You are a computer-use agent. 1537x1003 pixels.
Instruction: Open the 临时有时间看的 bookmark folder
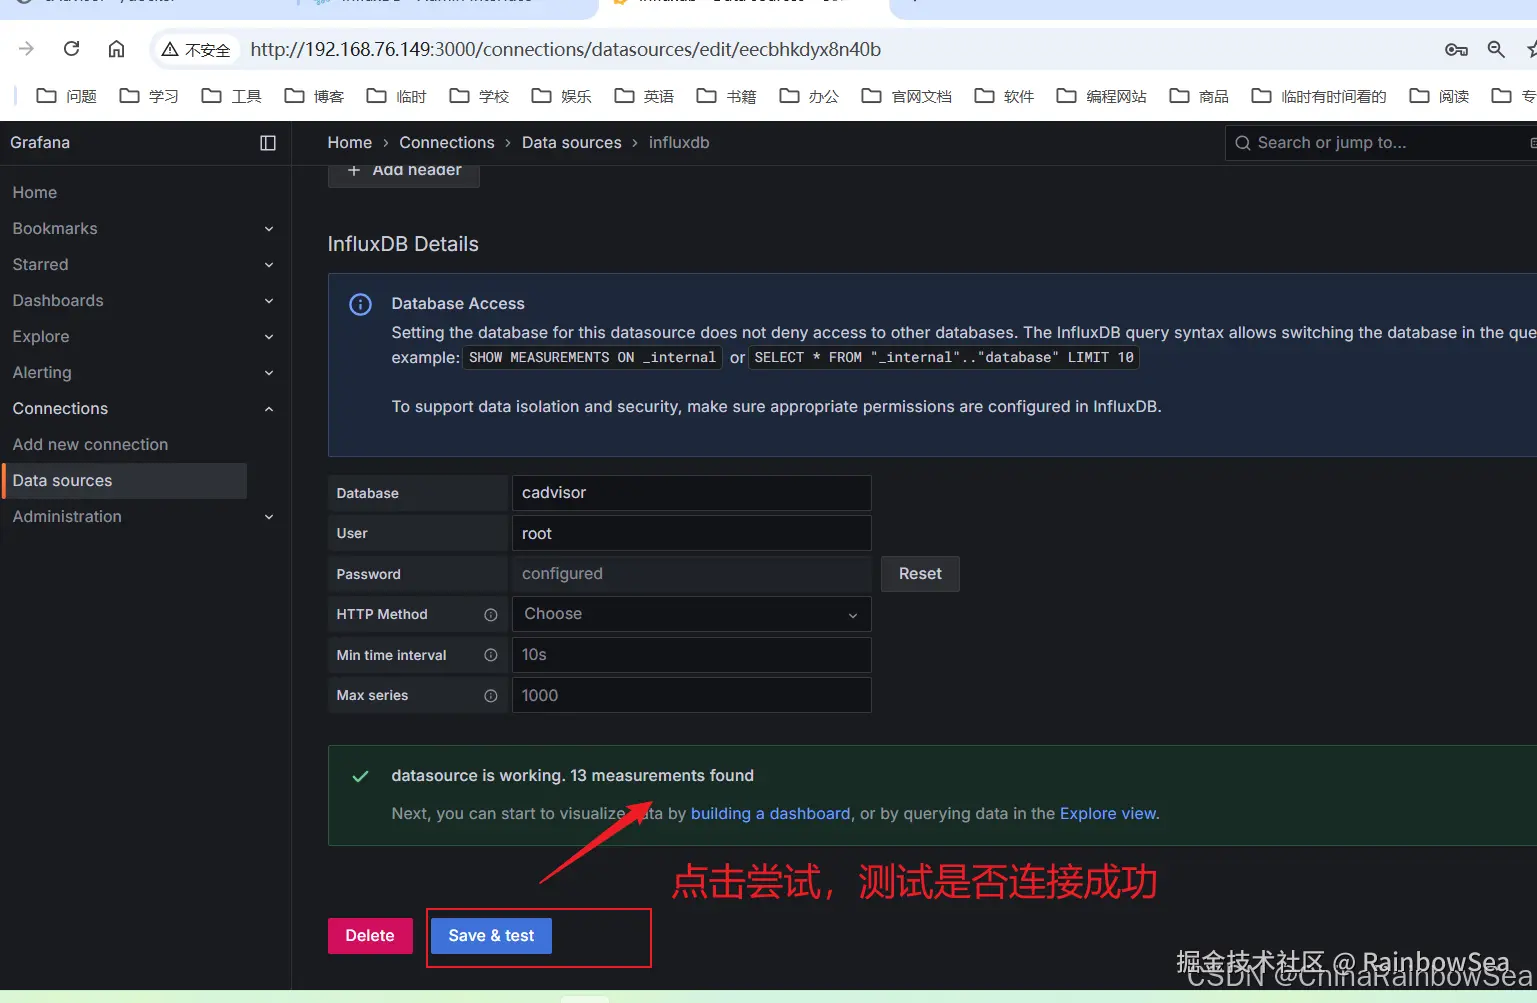tap(1320, 96)
